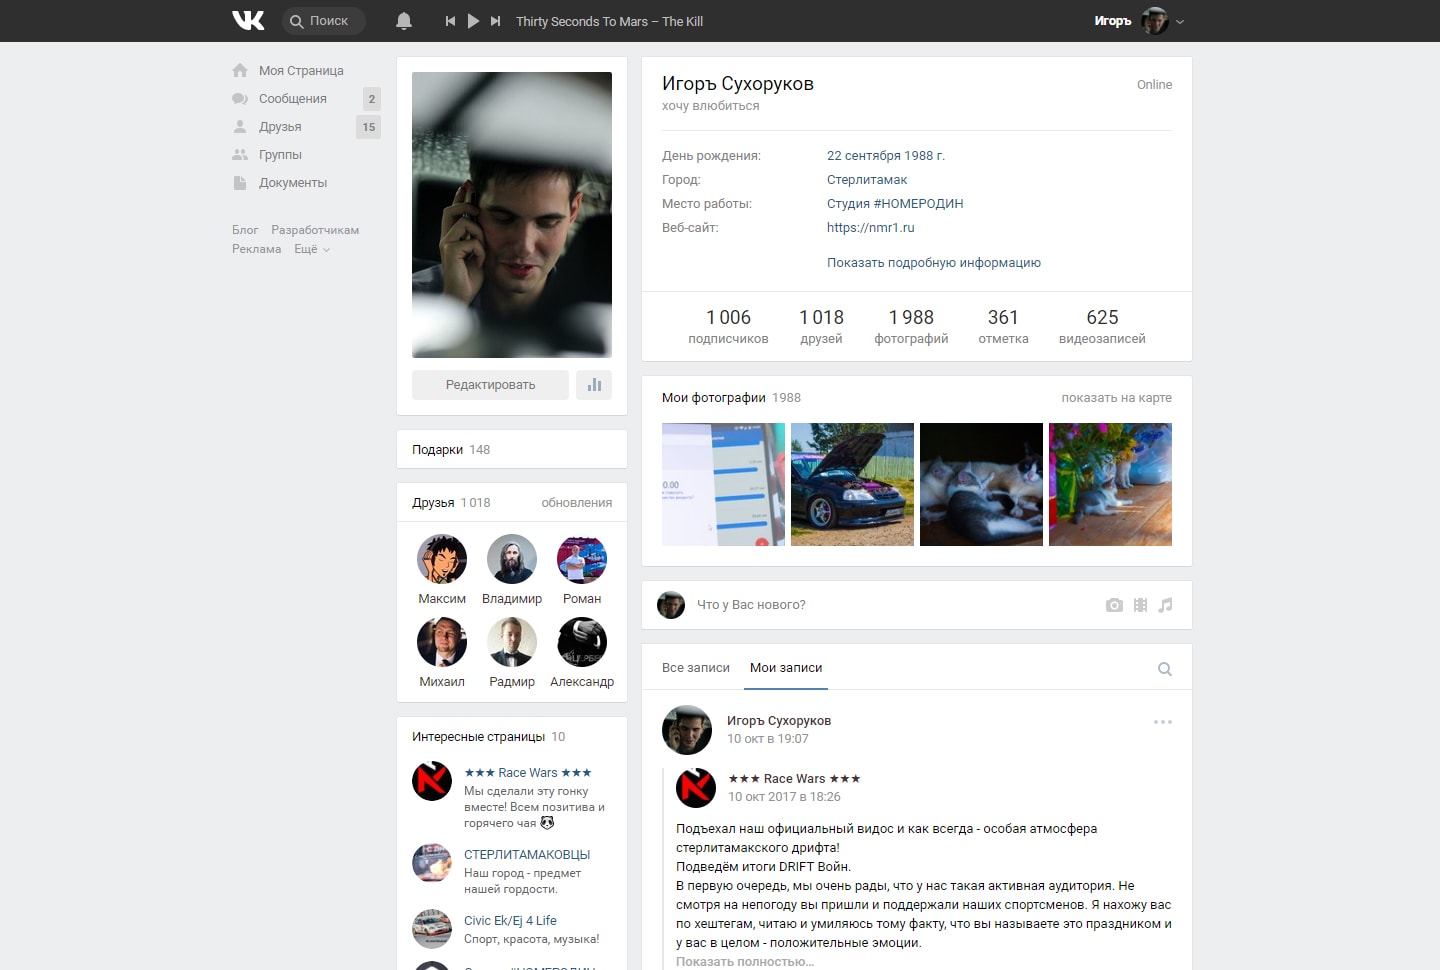
Task: Click the person icon beside Друзья
Action: [240, 127]
